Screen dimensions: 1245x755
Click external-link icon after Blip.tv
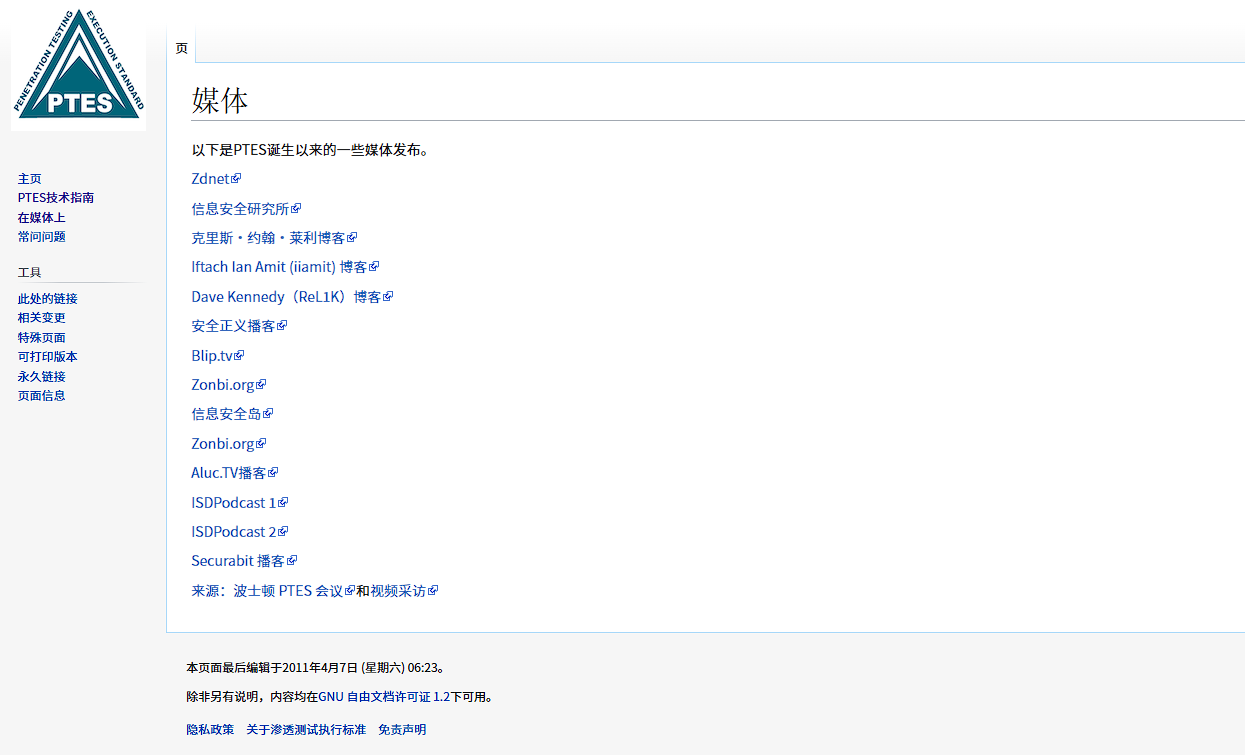click(x=239, y=356)
